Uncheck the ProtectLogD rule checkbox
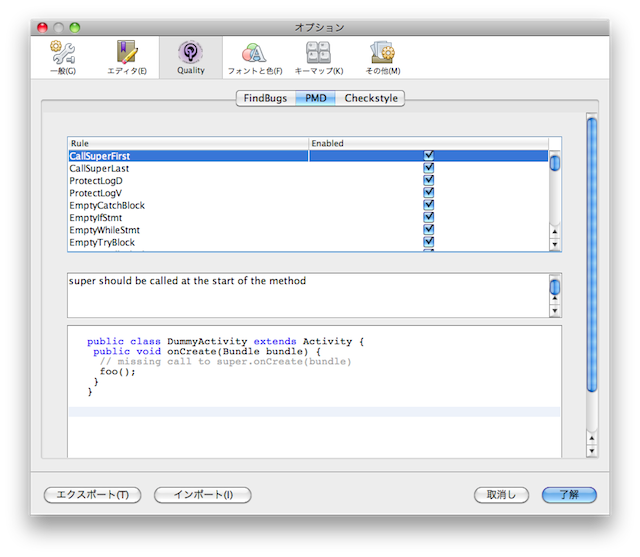Image resolution: width=640 pixels, height=557 pixels. pos(429,181)
